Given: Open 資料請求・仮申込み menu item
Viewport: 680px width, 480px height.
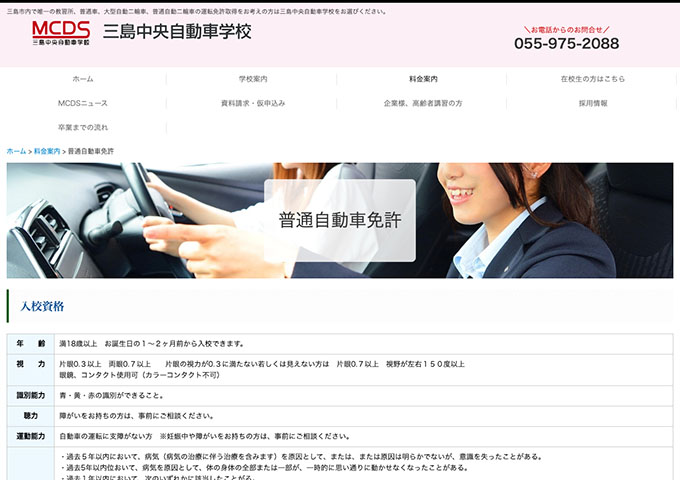Looking at the screenshot, I should click(253, 103).
